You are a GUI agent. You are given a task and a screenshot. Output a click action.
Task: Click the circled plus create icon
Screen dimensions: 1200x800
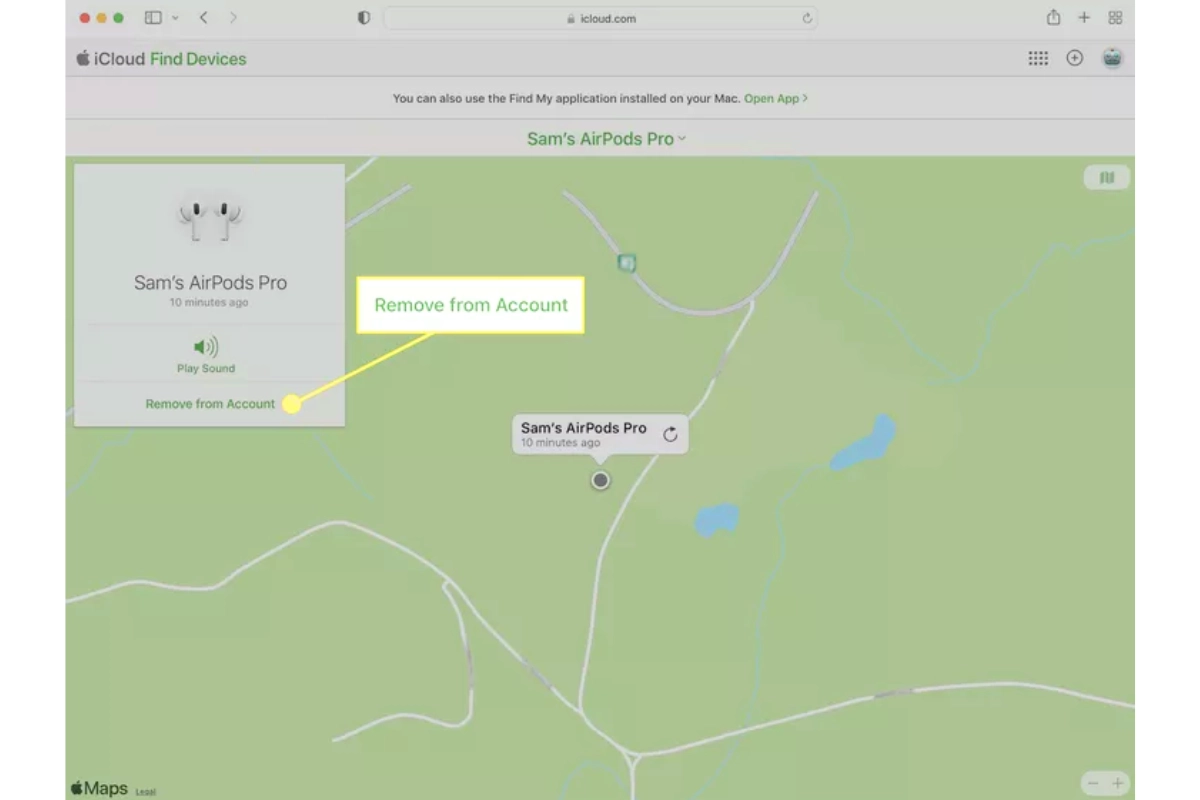coord(1075,59)
